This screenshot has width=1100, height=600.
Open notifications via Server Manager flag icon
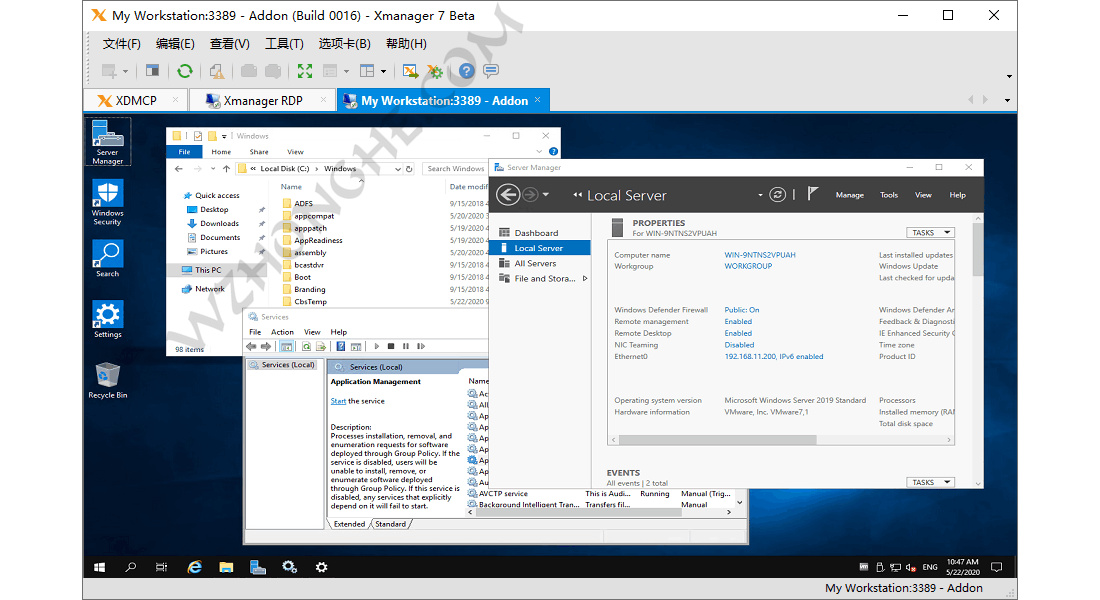pos(812,195)
